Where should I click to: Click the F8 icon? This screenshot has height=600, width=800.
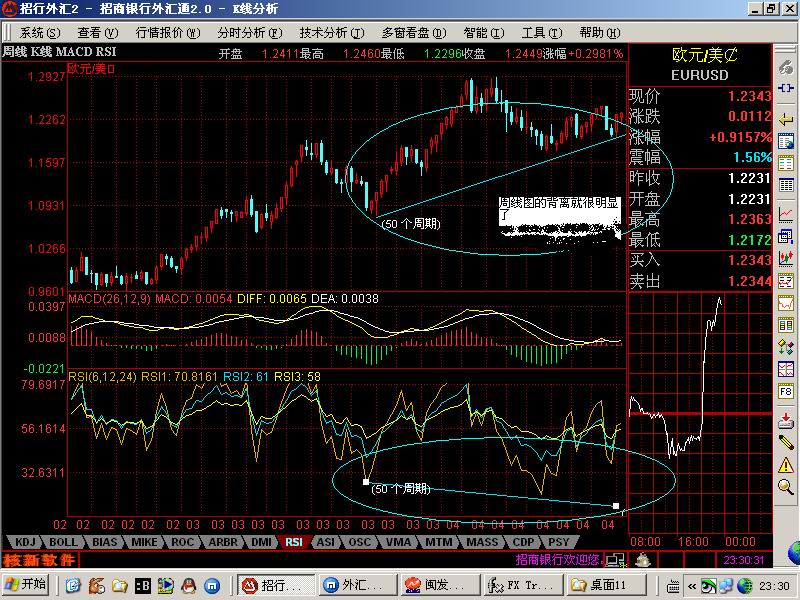pyautogui.click(x=786, y=391)
